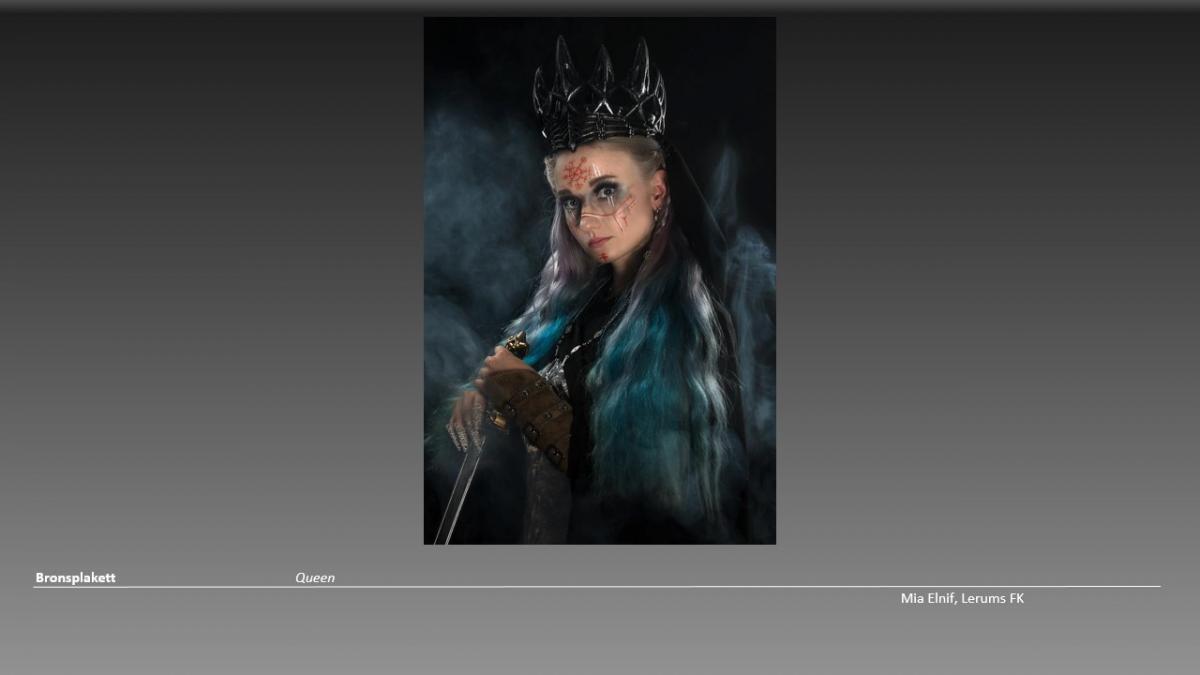Click the Queen portrait photo

tap(600, 280)
